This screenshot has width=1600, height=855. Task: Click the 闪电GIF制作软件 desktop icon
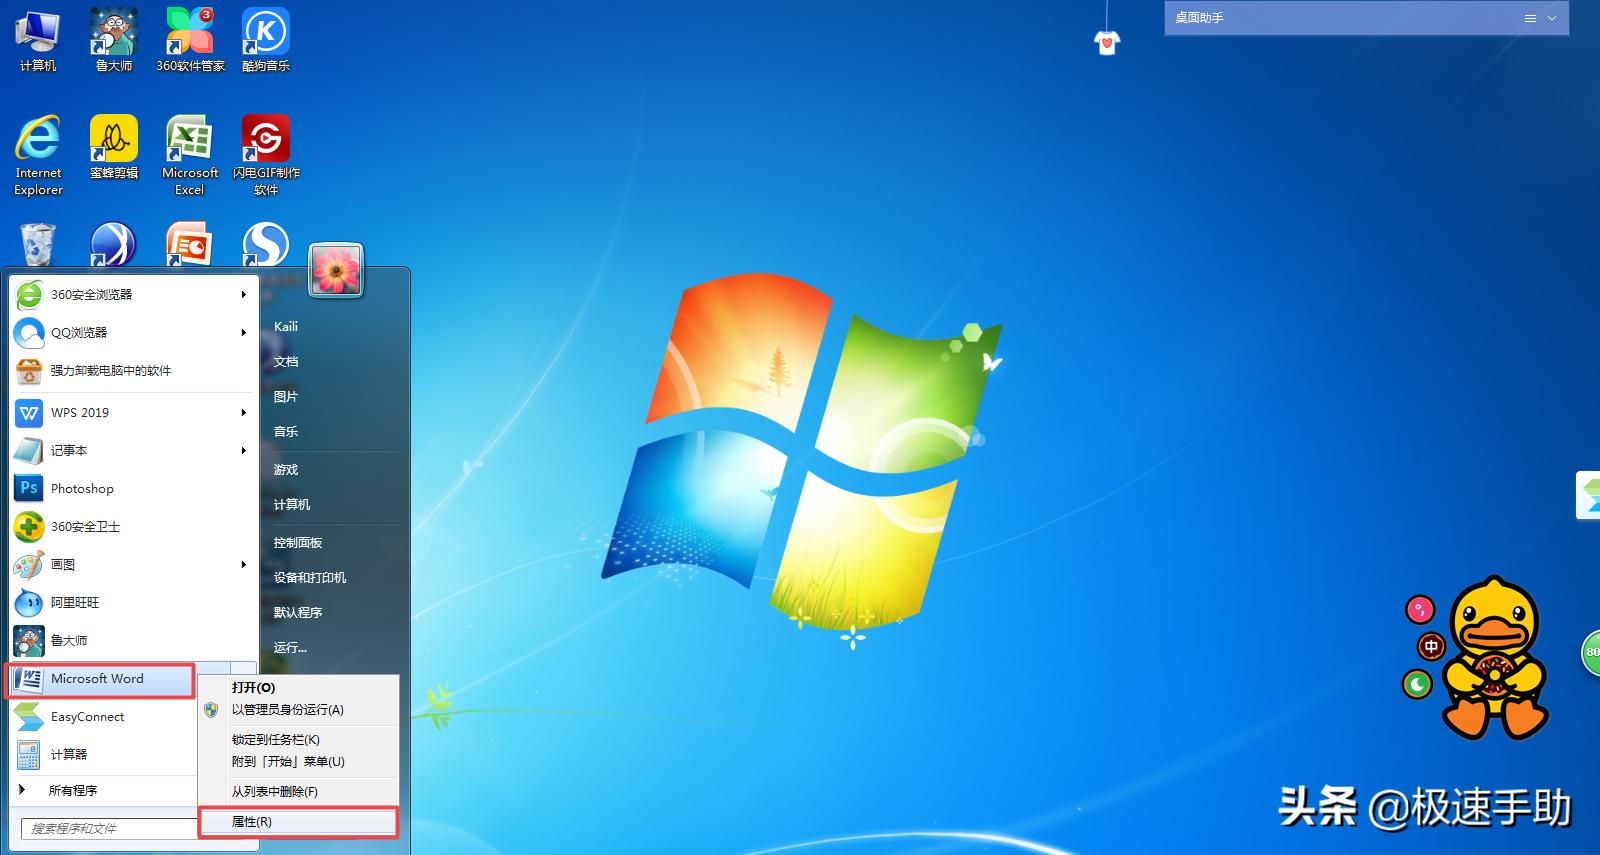pyautogui.click(x=266, y=155)
